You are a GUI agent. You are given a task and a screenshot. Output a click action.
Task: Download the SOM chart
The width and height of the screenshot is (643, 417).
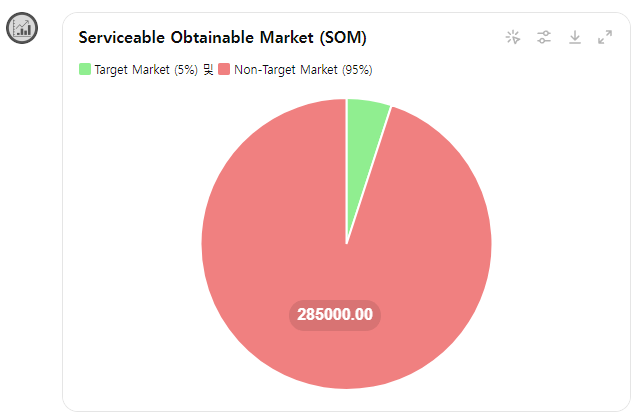tap(575, 37)
